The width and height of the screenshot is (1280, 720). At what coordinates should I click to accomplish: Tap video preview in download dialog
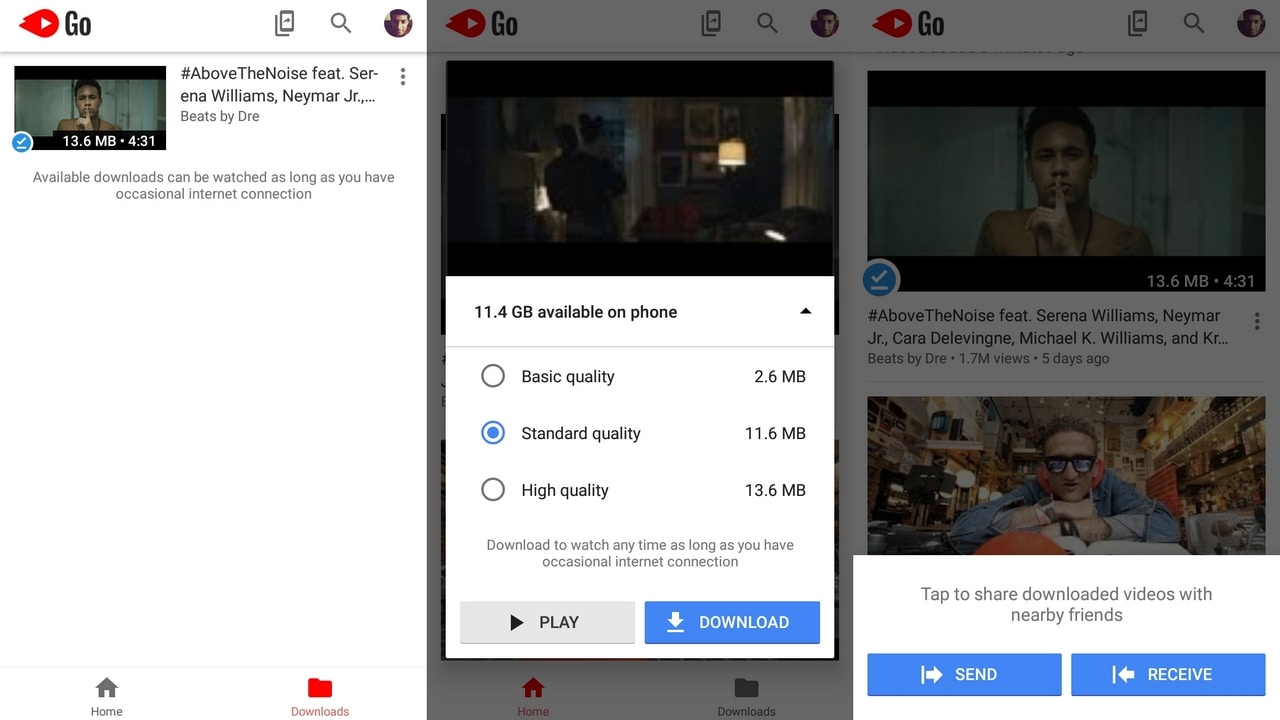(x=639, y=169)
